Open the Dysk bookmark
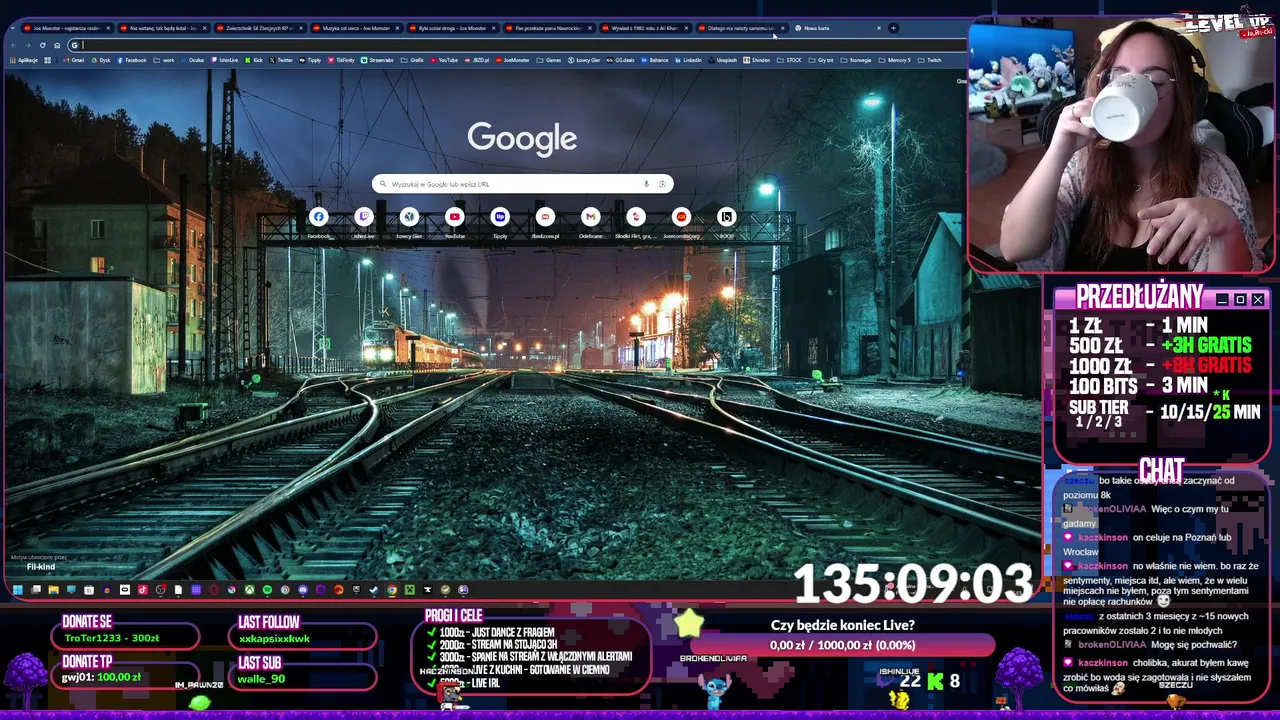Image resolution: width=1280 pixels, height=720 pixels. (x=101, y=60)
